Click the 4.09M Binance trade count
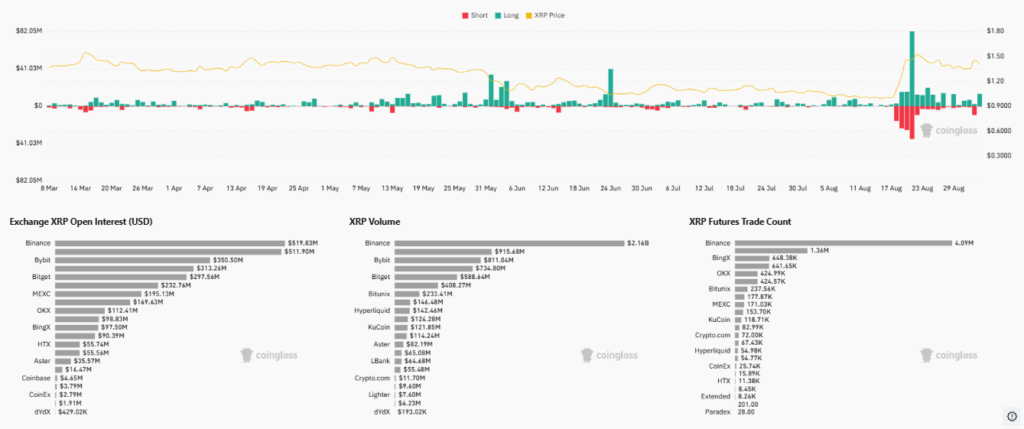 tap(965, 243)
